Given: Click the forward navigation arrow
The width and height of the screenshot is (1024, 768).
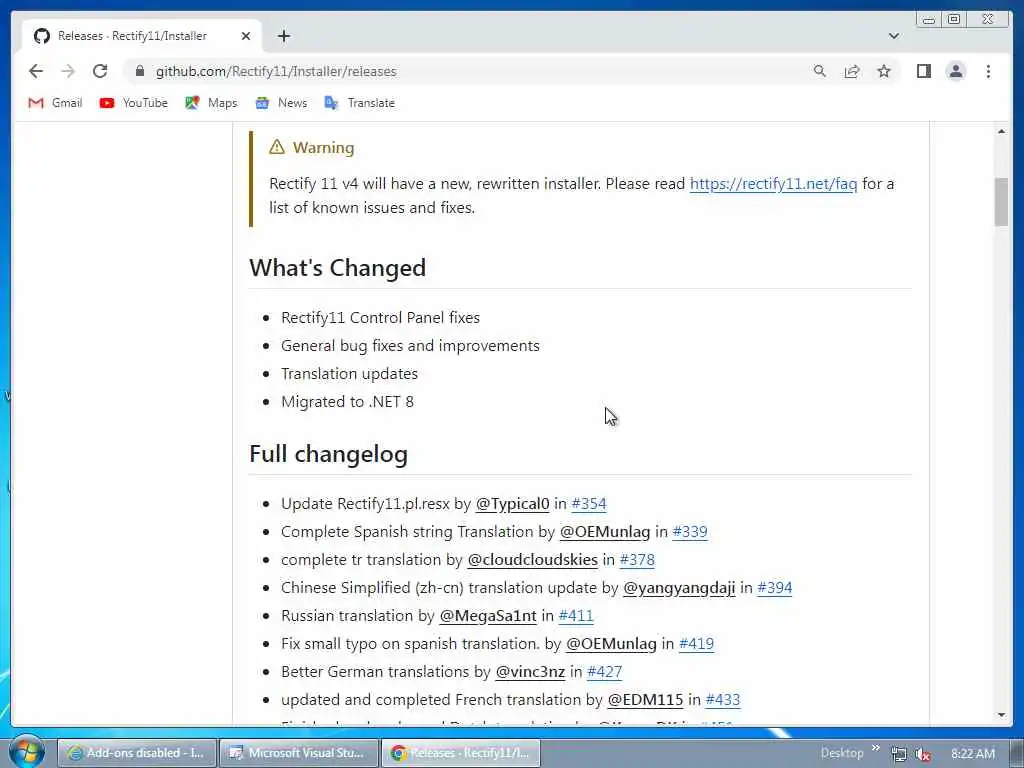Looking at the screenshot, I should point(68,71).
